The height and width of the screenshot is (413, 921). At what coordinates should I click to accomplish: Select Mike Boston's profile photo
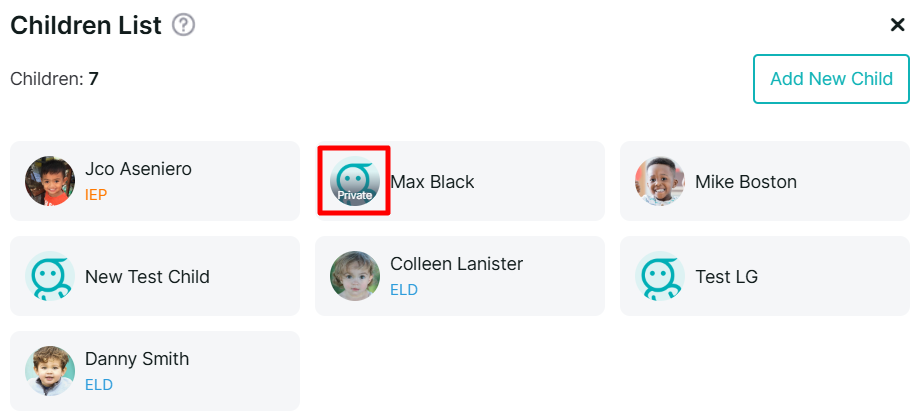pos(660,181)
